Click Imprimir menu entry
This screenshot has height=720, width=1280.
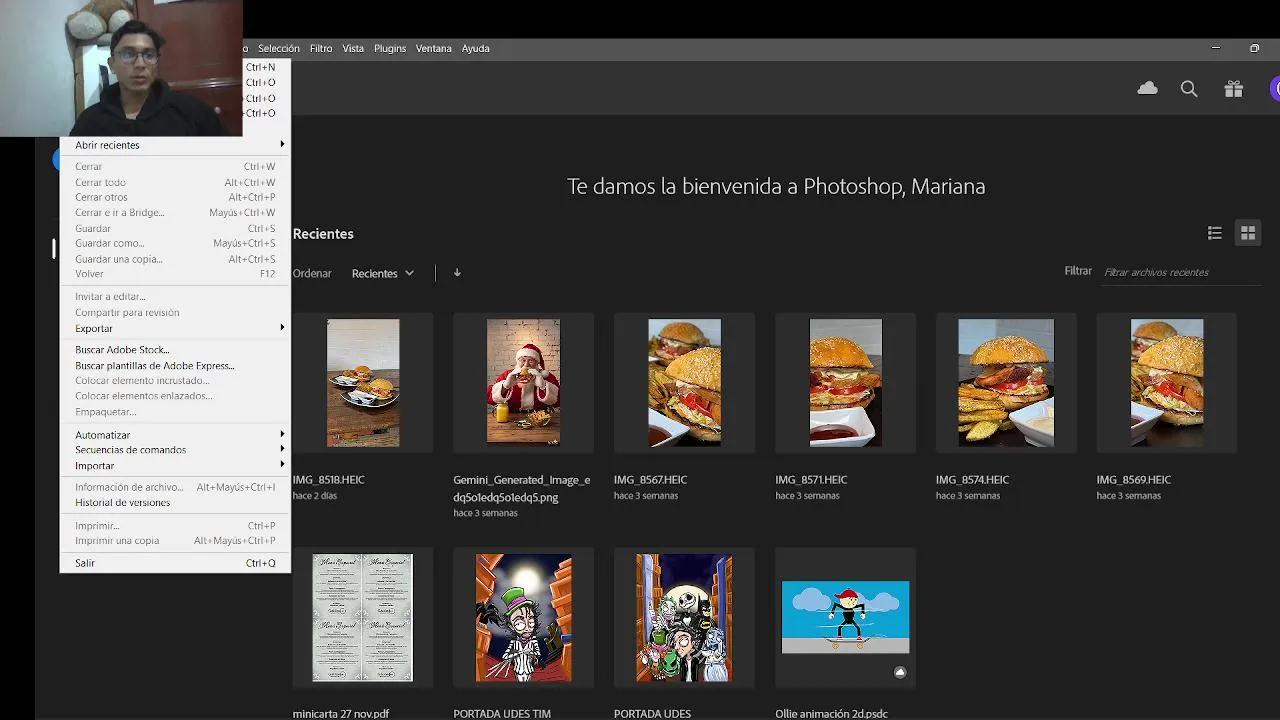pyautogui.click(x=175, y=526)
